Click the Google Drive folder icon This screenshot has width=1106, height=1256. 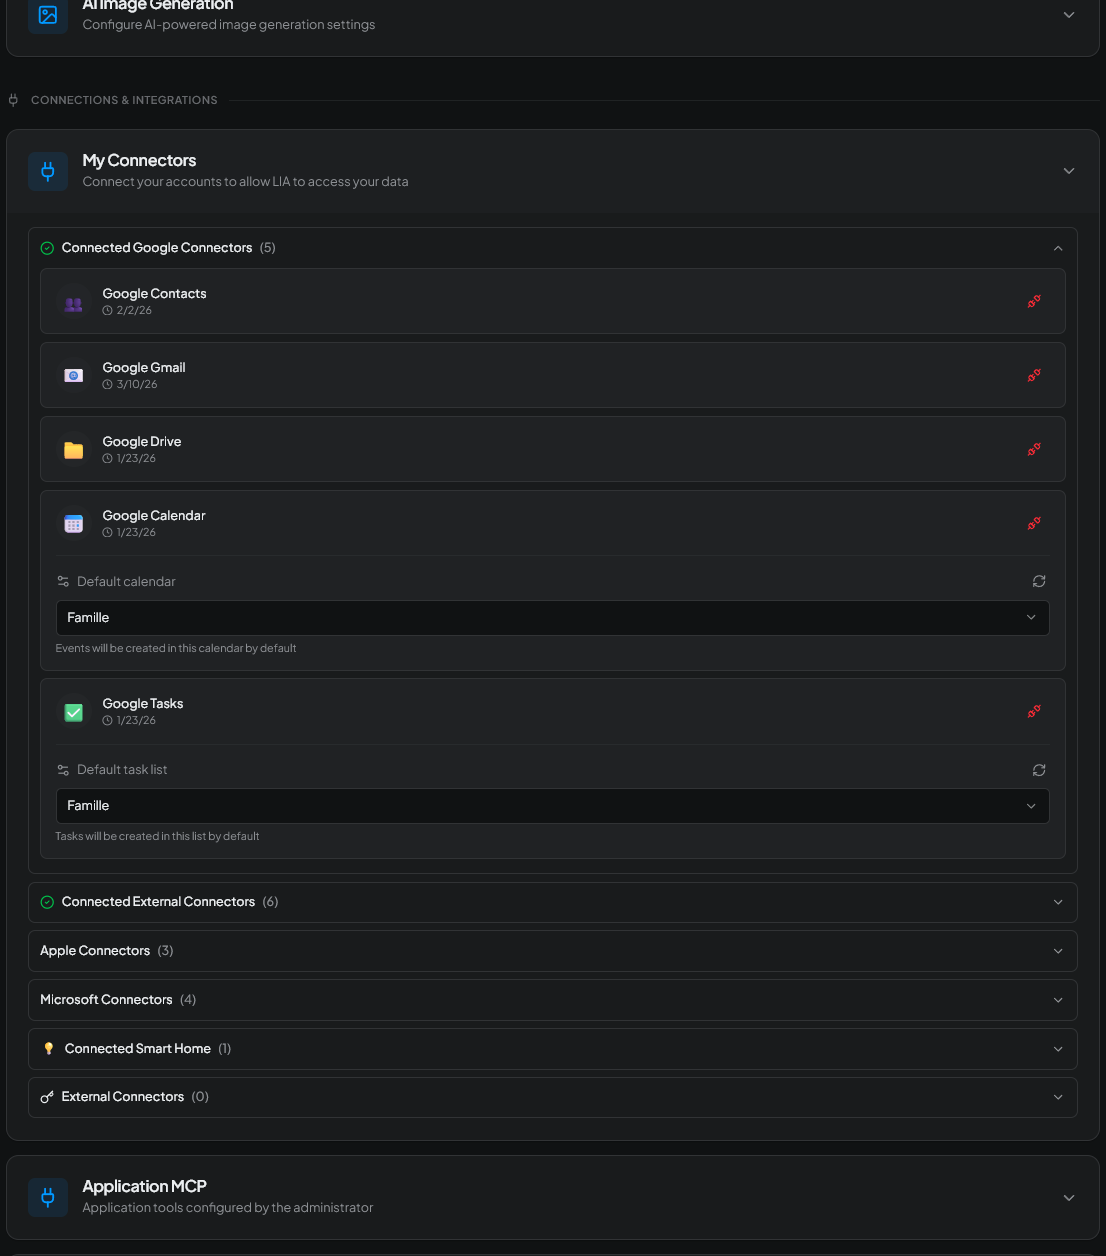coord(74,450)
